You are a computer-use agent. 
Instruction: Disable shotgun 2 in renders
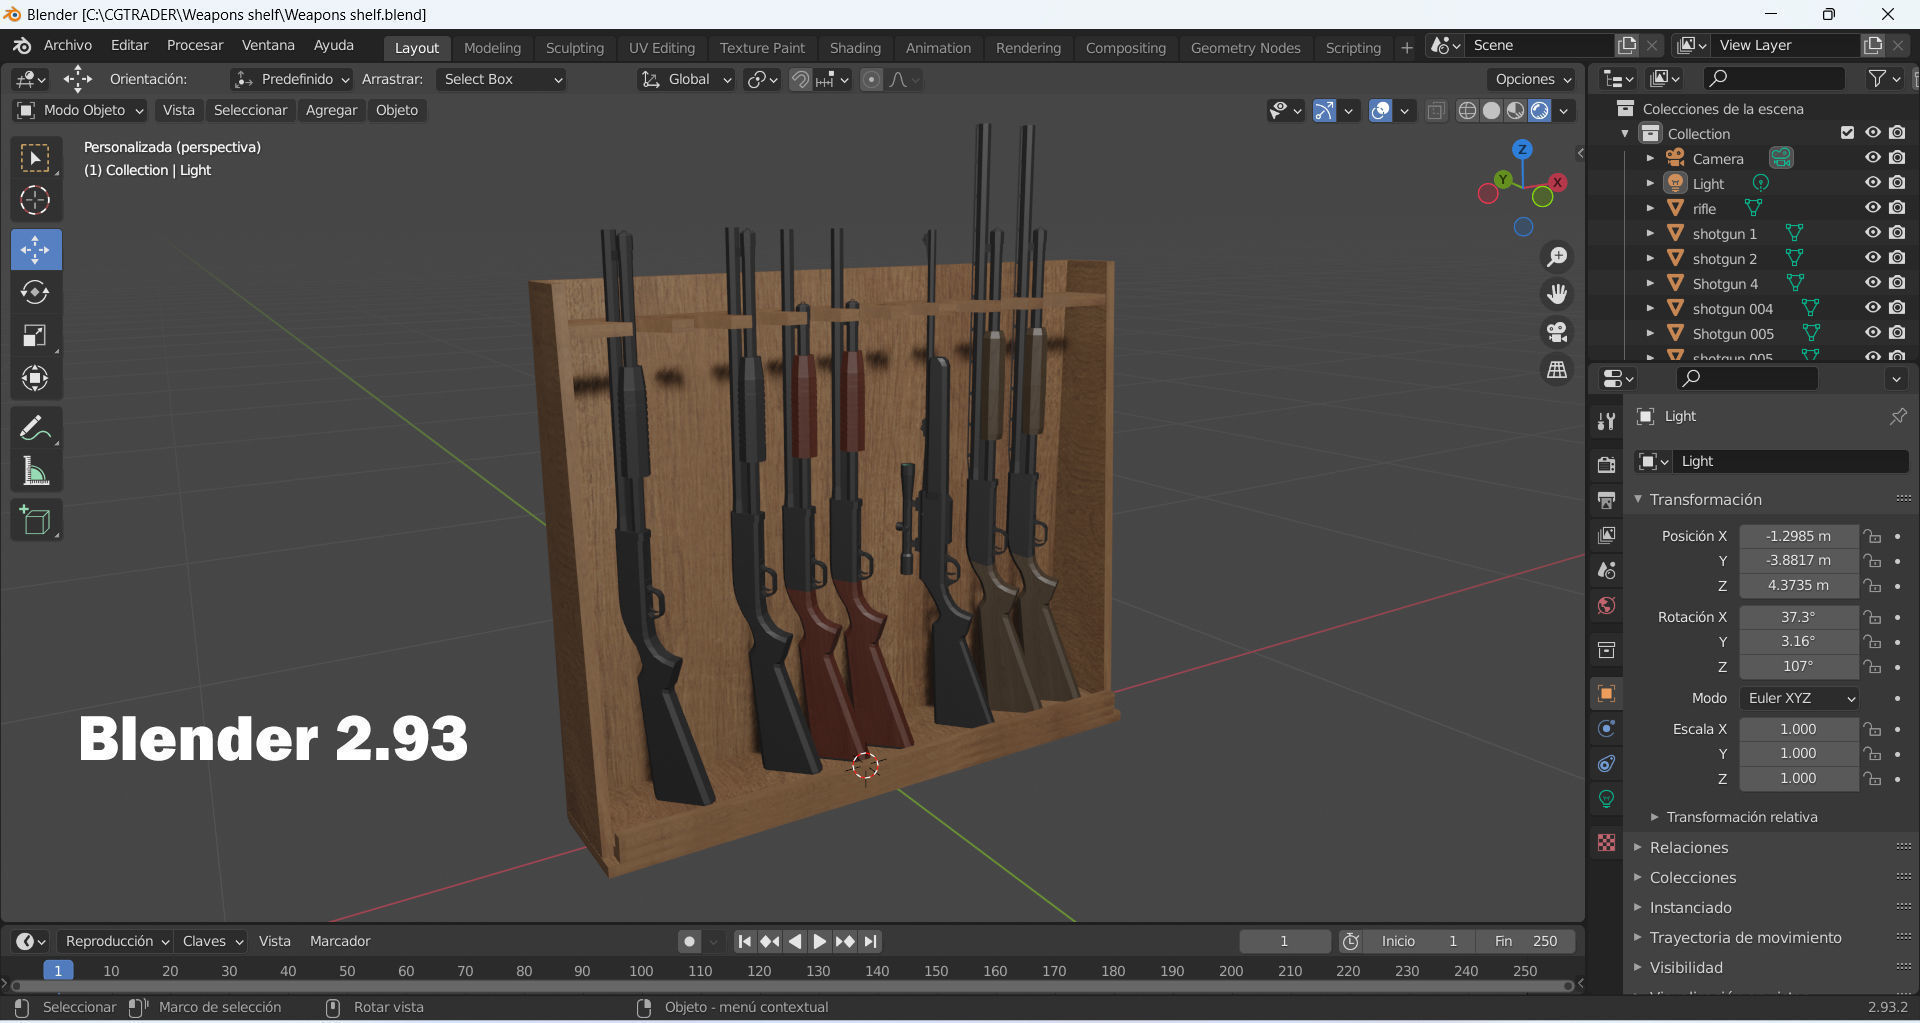coord(1897,258)
